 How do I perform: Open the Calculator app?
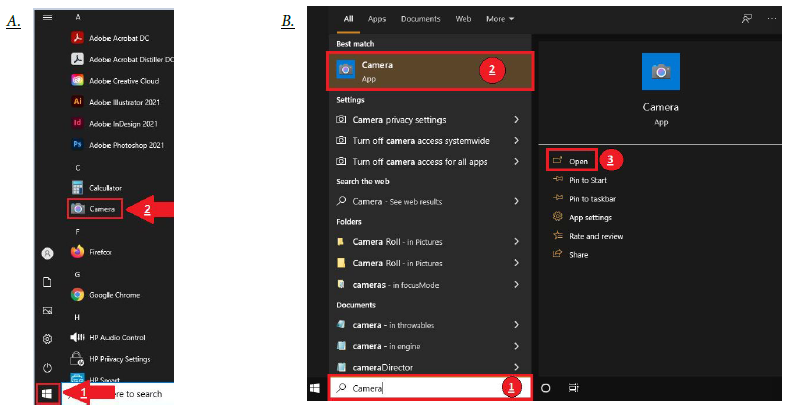(105, 187)
